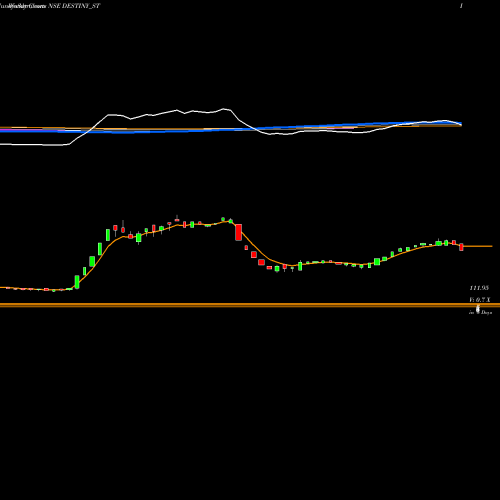Click the 'NSE DESTINY_ST' chart title text
The width and height of the screenshot is (500, 500).
pos(74,6)
